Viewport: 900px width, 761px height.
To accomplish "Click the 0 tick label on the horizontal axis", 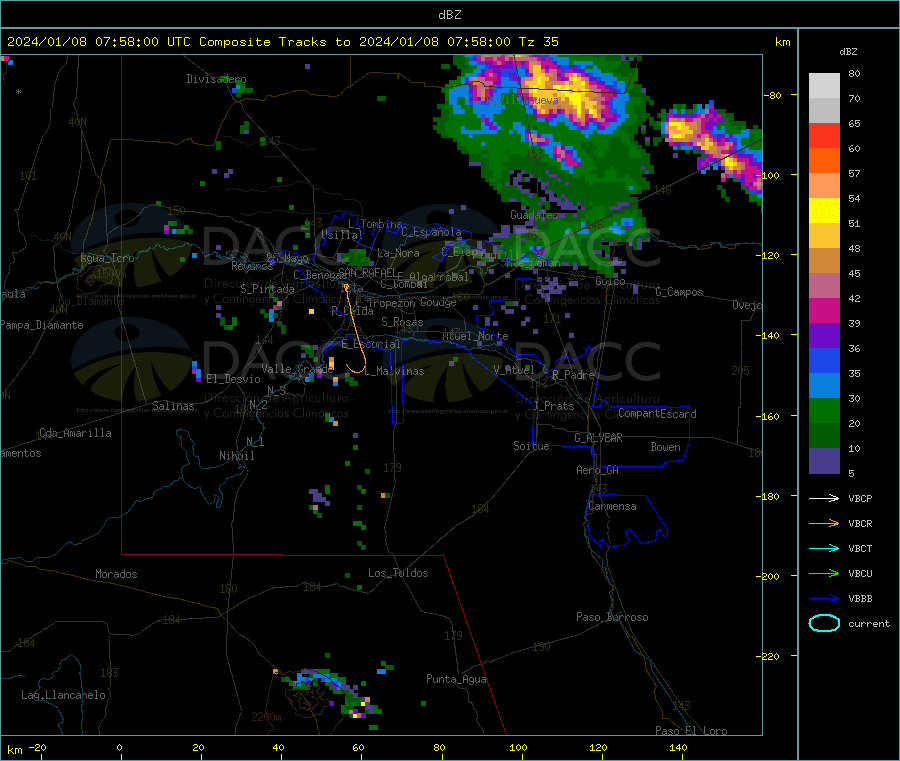I will (119, 748).
